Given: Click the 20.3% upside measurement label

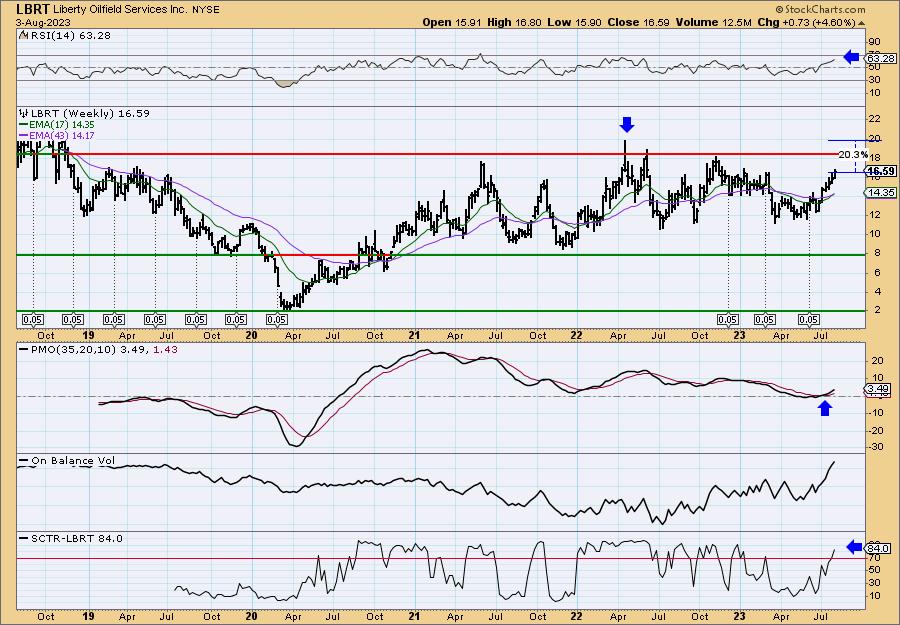Looking at the screenshot, I should (x=853, y=155).
